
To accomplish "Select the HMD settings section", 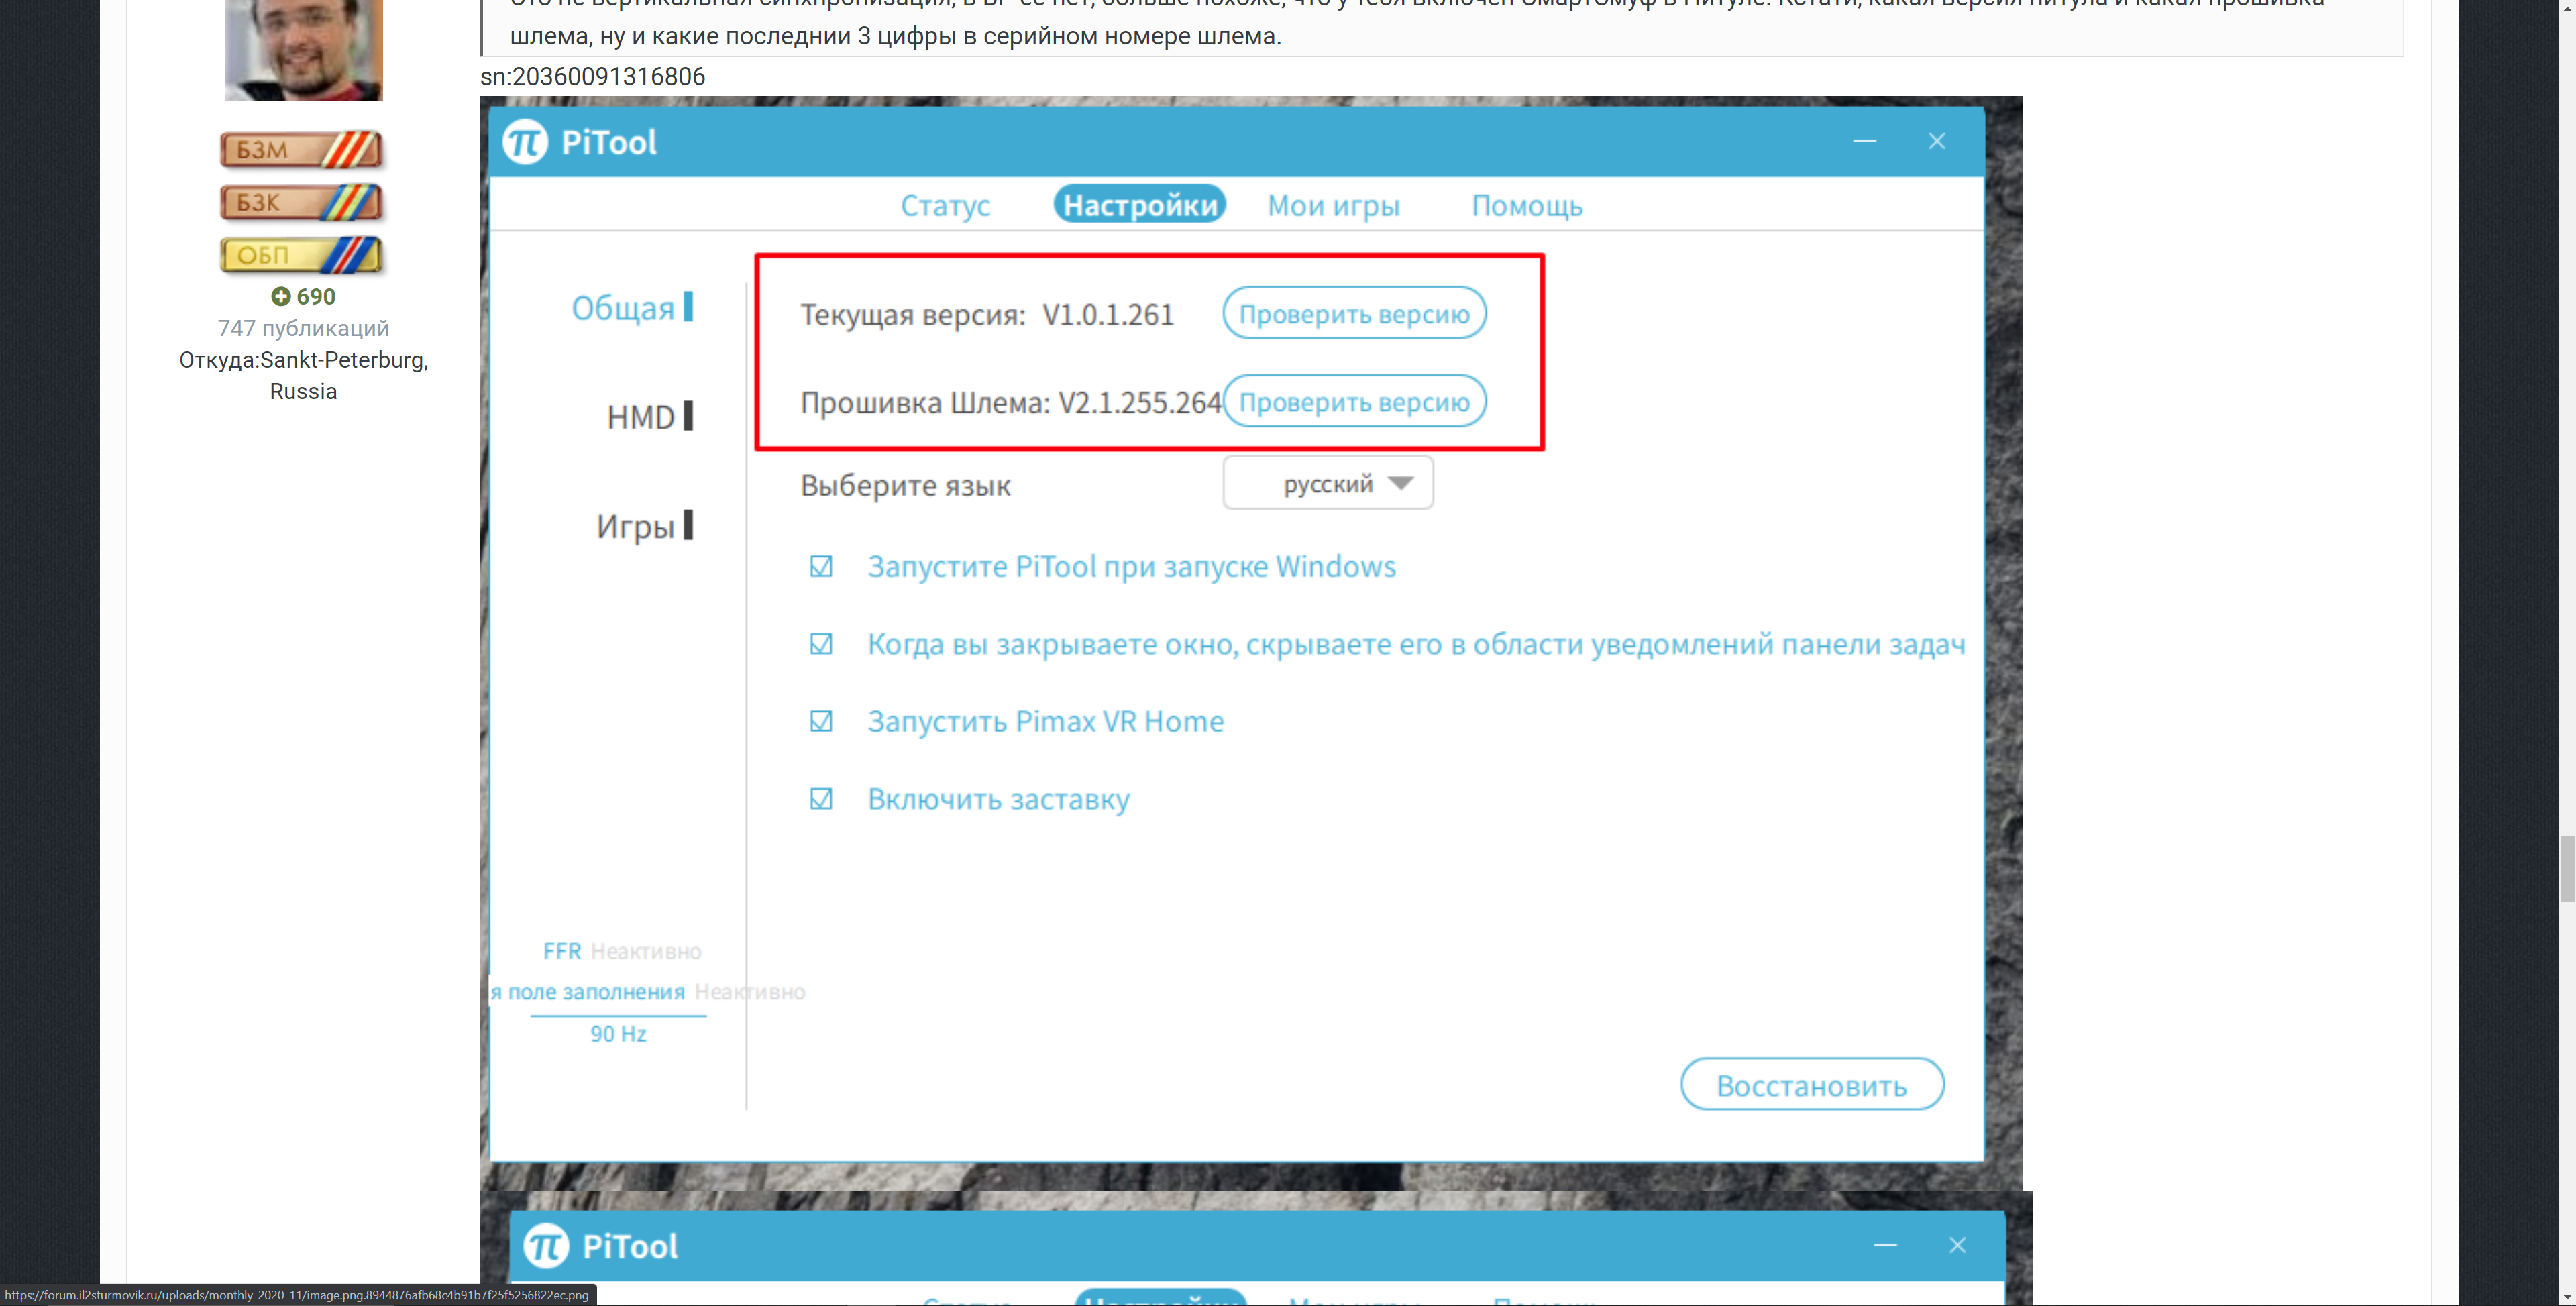I will [x=642, y=417].
